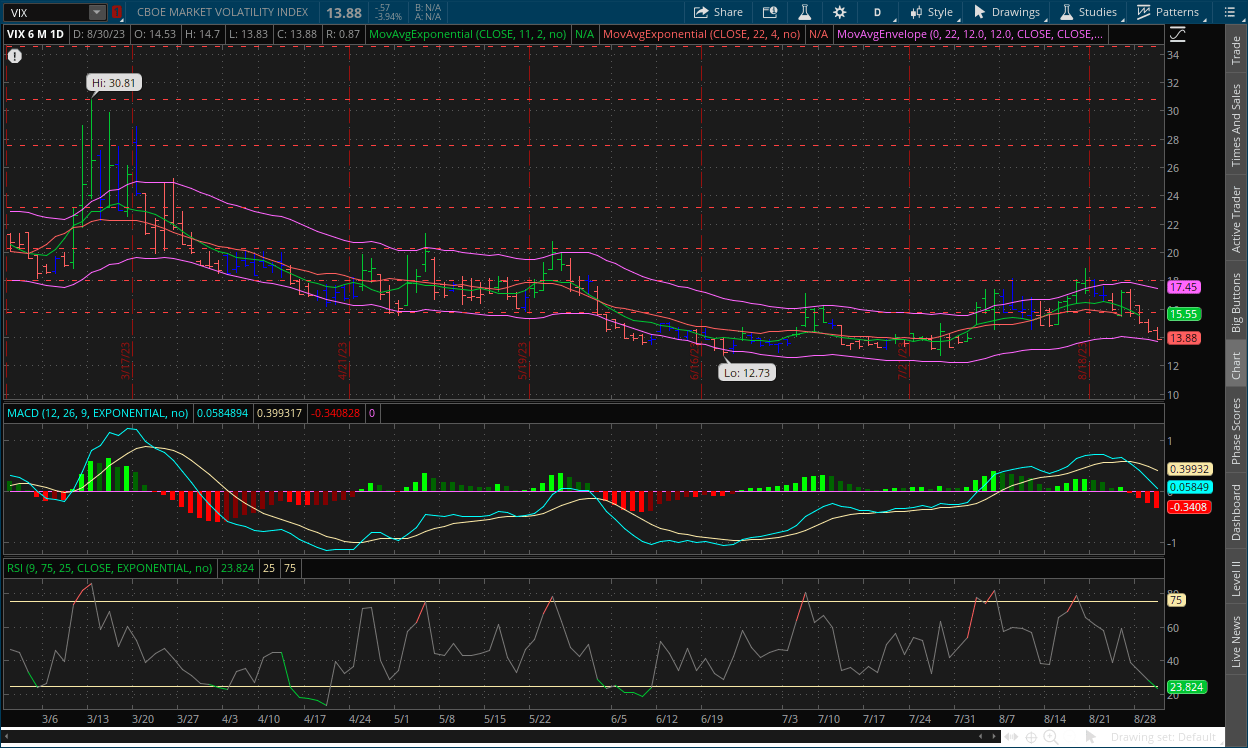Open the flask thinkScript tools icon

pyautogui.click(x=803, y=12)
